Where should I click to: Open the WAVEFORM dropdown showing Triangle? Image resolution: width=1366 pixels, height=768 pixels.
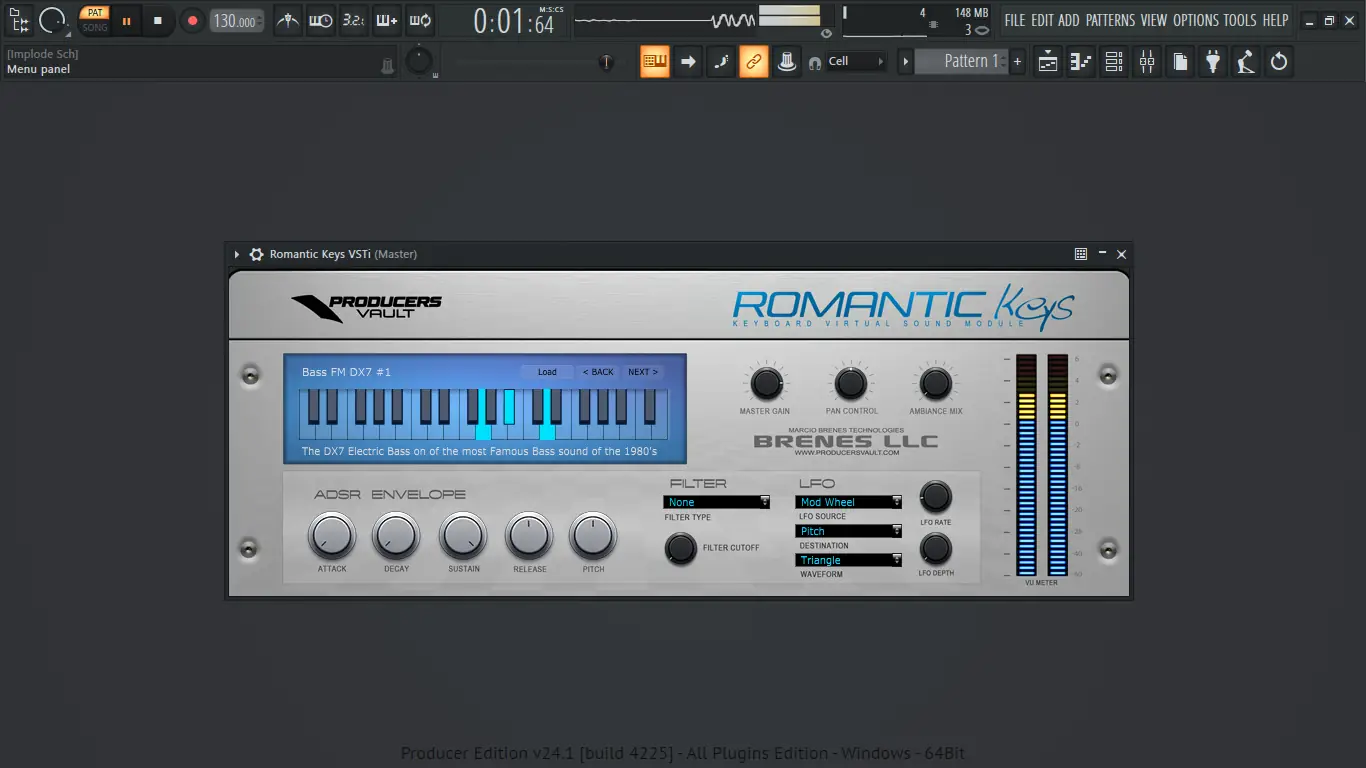click(x=846, y=560)
